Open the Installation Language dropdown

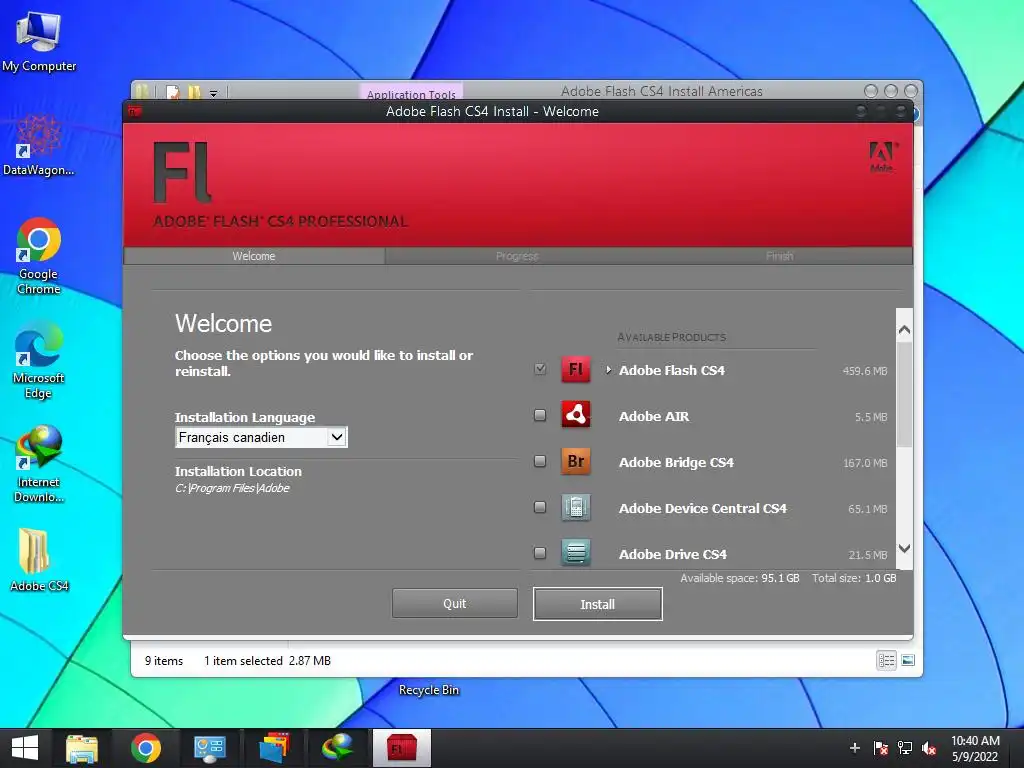261,437
